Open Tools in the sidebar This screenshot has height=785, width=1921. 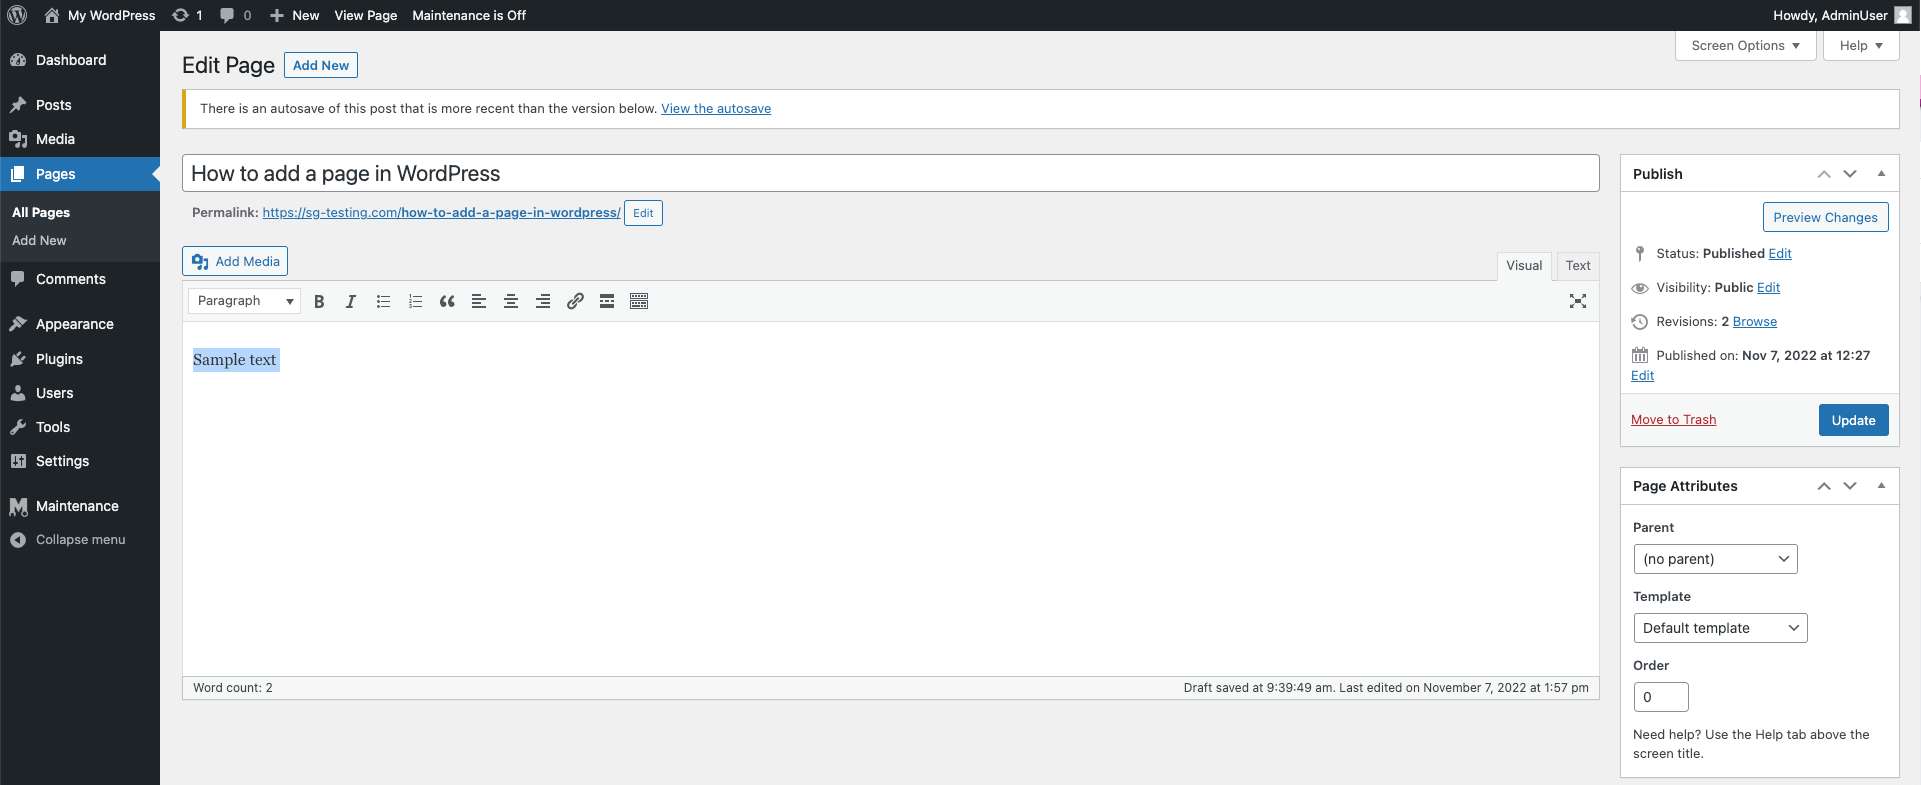click(x=80, y=427)
